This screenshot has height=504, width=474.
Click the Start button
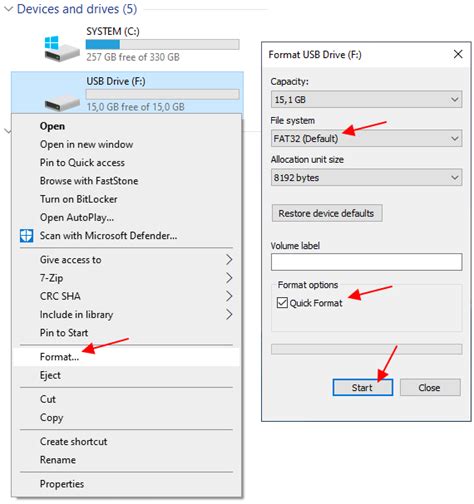pyautogui.click(x=363, y=387)
